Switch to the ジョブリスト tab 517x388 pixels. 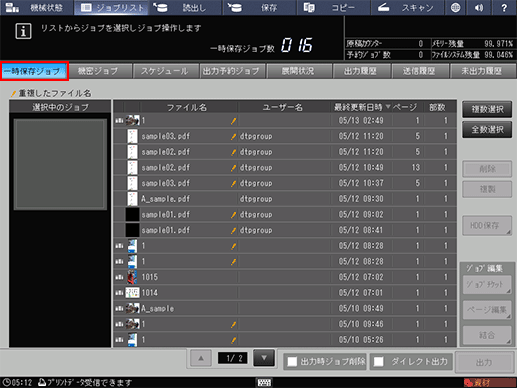pos(111,7)
